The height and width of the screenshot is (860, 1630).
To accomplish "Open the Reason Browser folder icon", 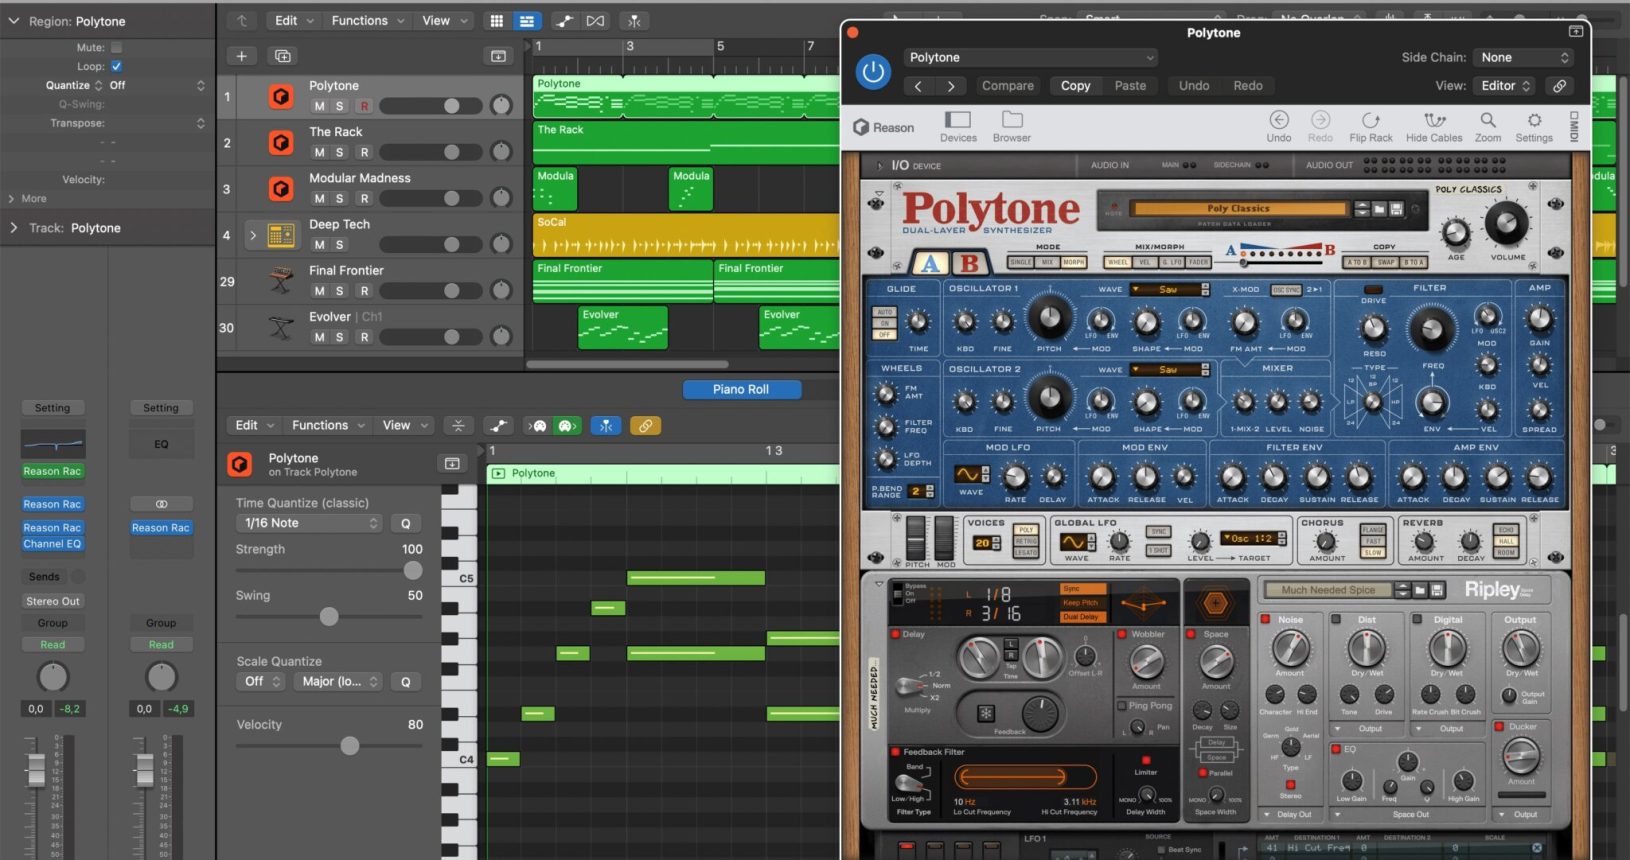I will (x=1012, y=120).
